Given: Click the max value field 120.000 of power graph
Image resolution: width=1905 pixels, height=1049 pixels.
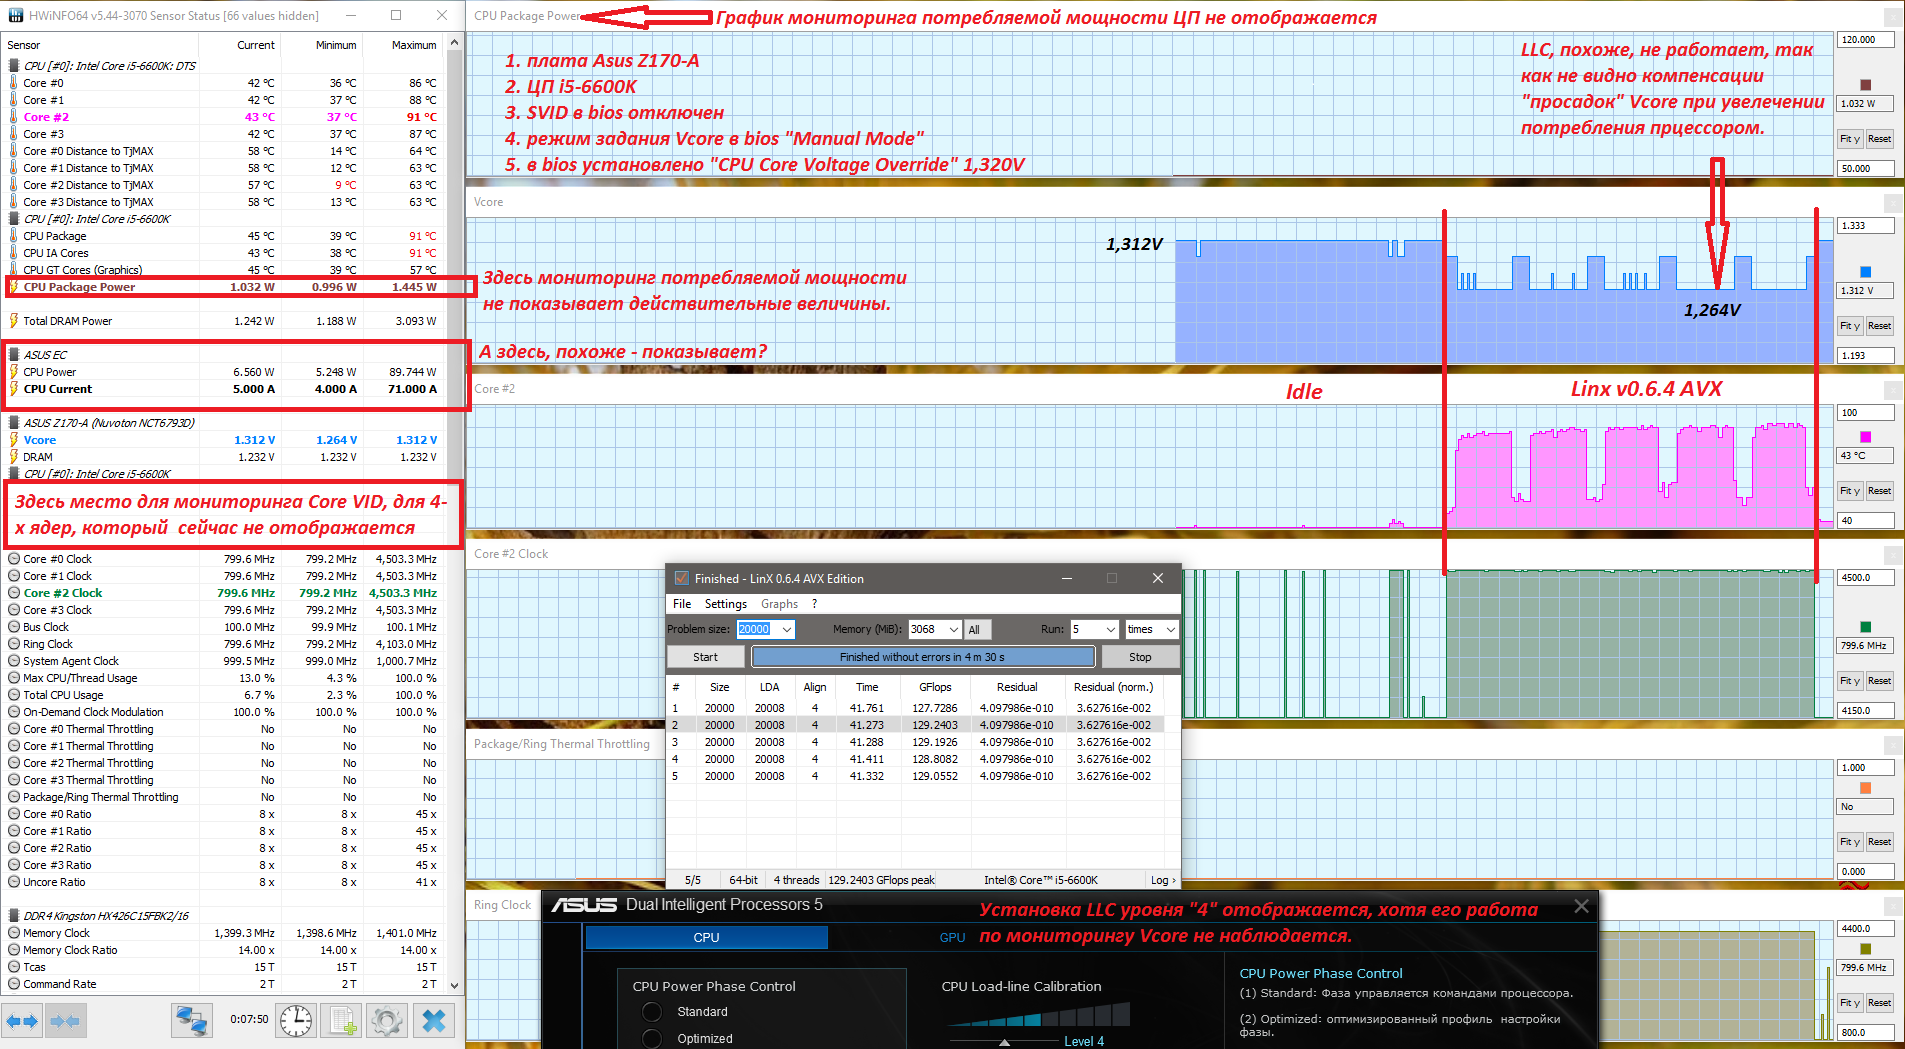Looking at the screenshot, I should (1865, 40).
